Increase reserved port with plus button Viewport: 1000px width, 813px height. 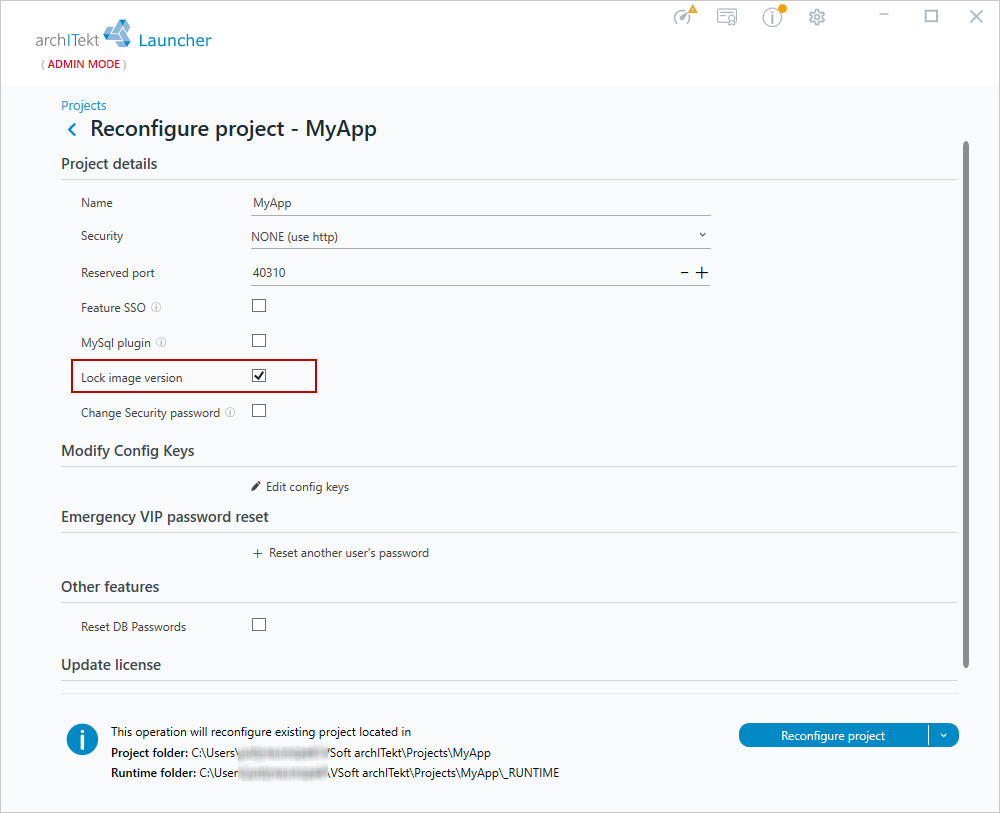pyautogui.click(x=702, y=273)
